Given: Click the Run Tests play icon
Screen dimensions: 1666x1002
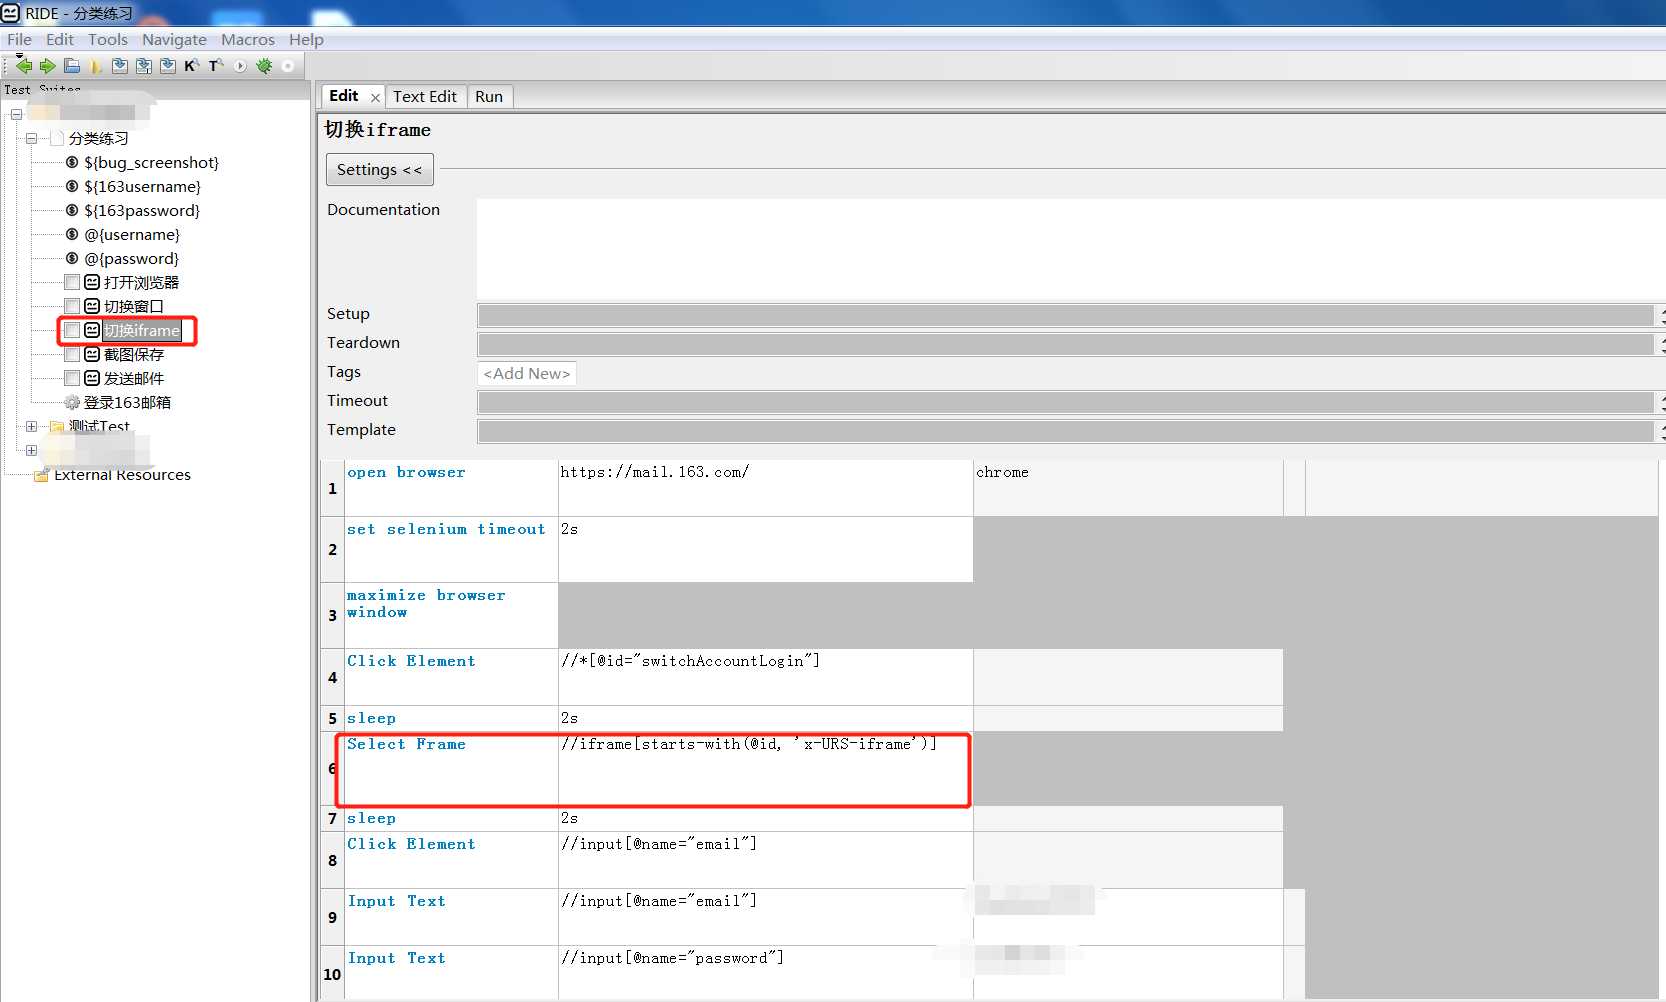Looking at the screenshot, I should (x=240, y=66).
